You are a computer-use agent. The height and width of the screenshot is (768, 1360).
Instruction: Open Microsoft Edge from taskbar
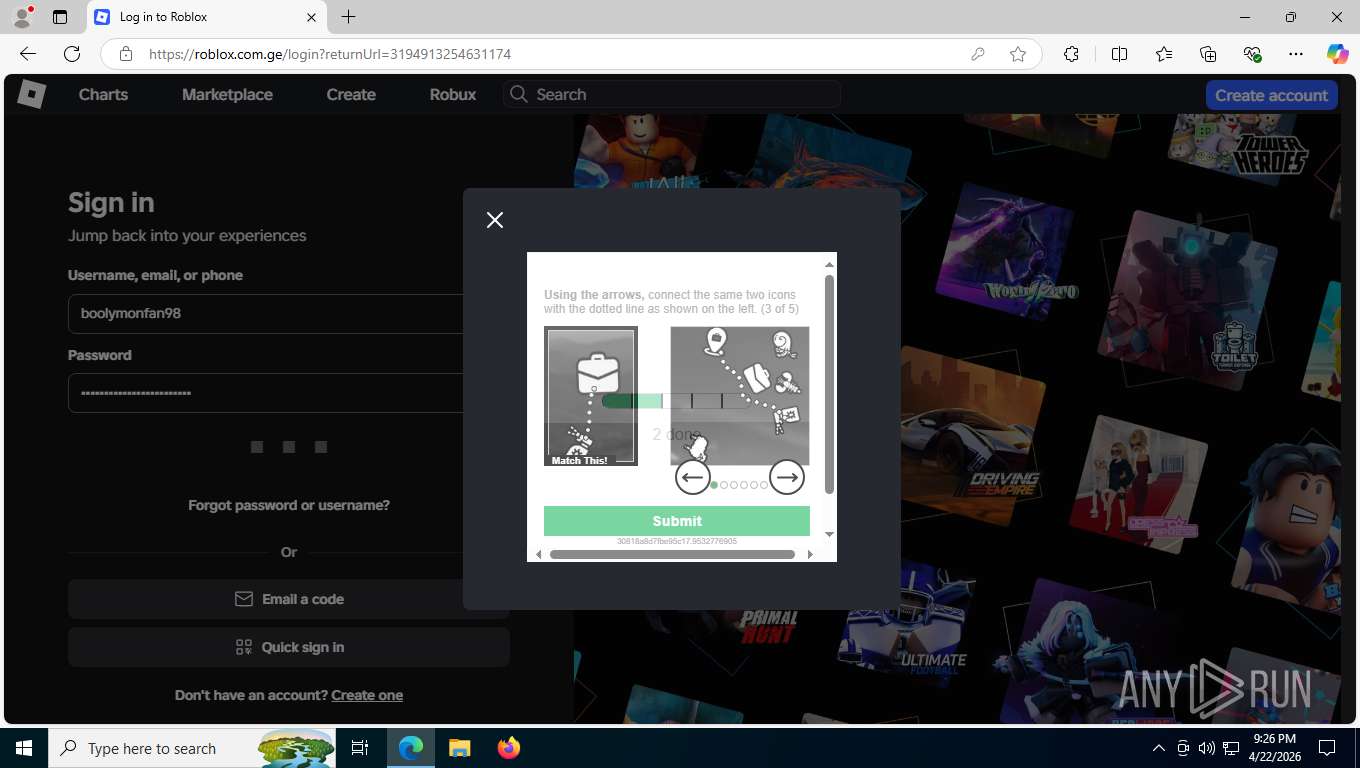[411, 748]
